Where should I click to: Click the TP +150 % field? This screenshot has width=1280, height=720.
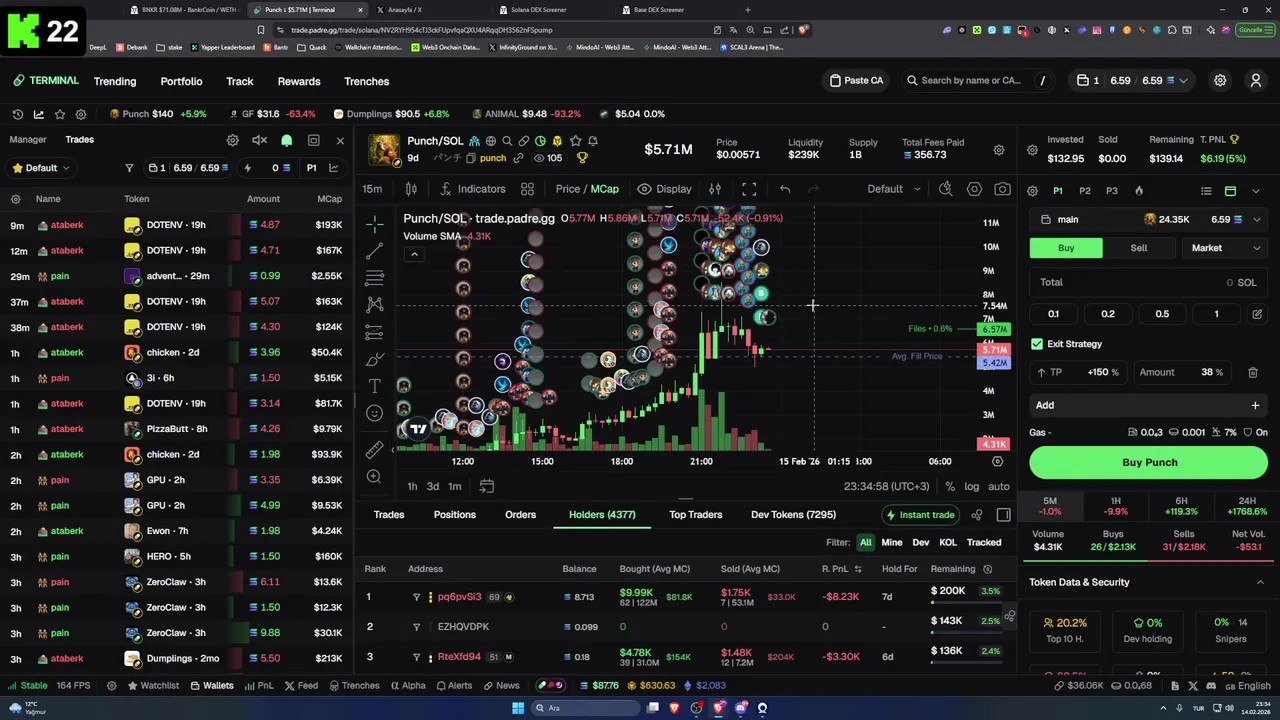tap(1077, 373)
